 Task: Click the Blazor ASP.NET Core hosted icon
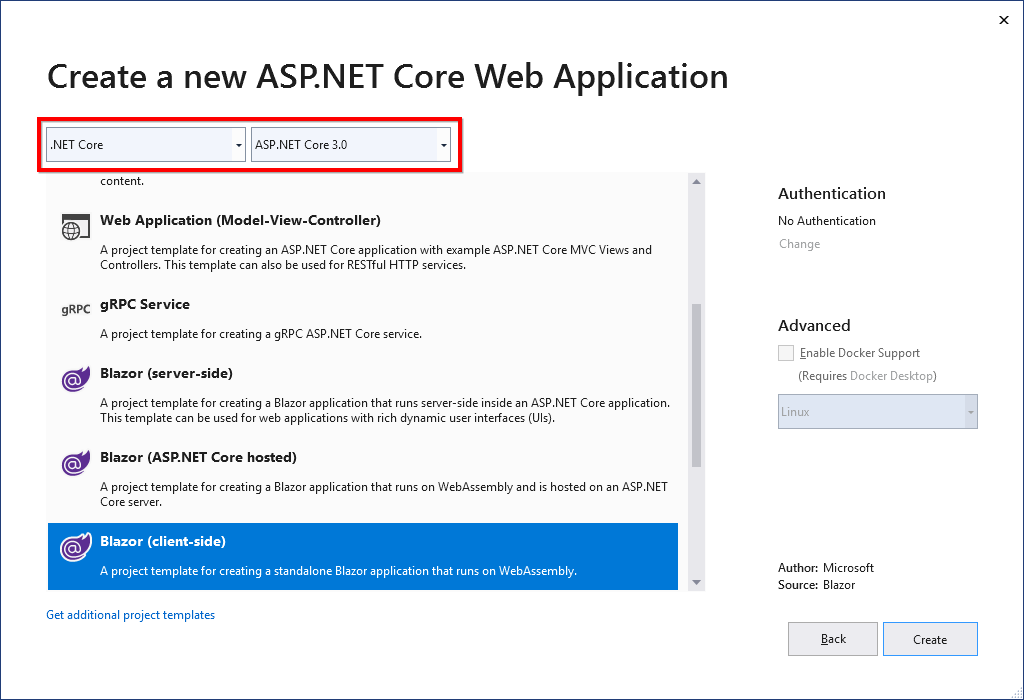tap(73, 464)
